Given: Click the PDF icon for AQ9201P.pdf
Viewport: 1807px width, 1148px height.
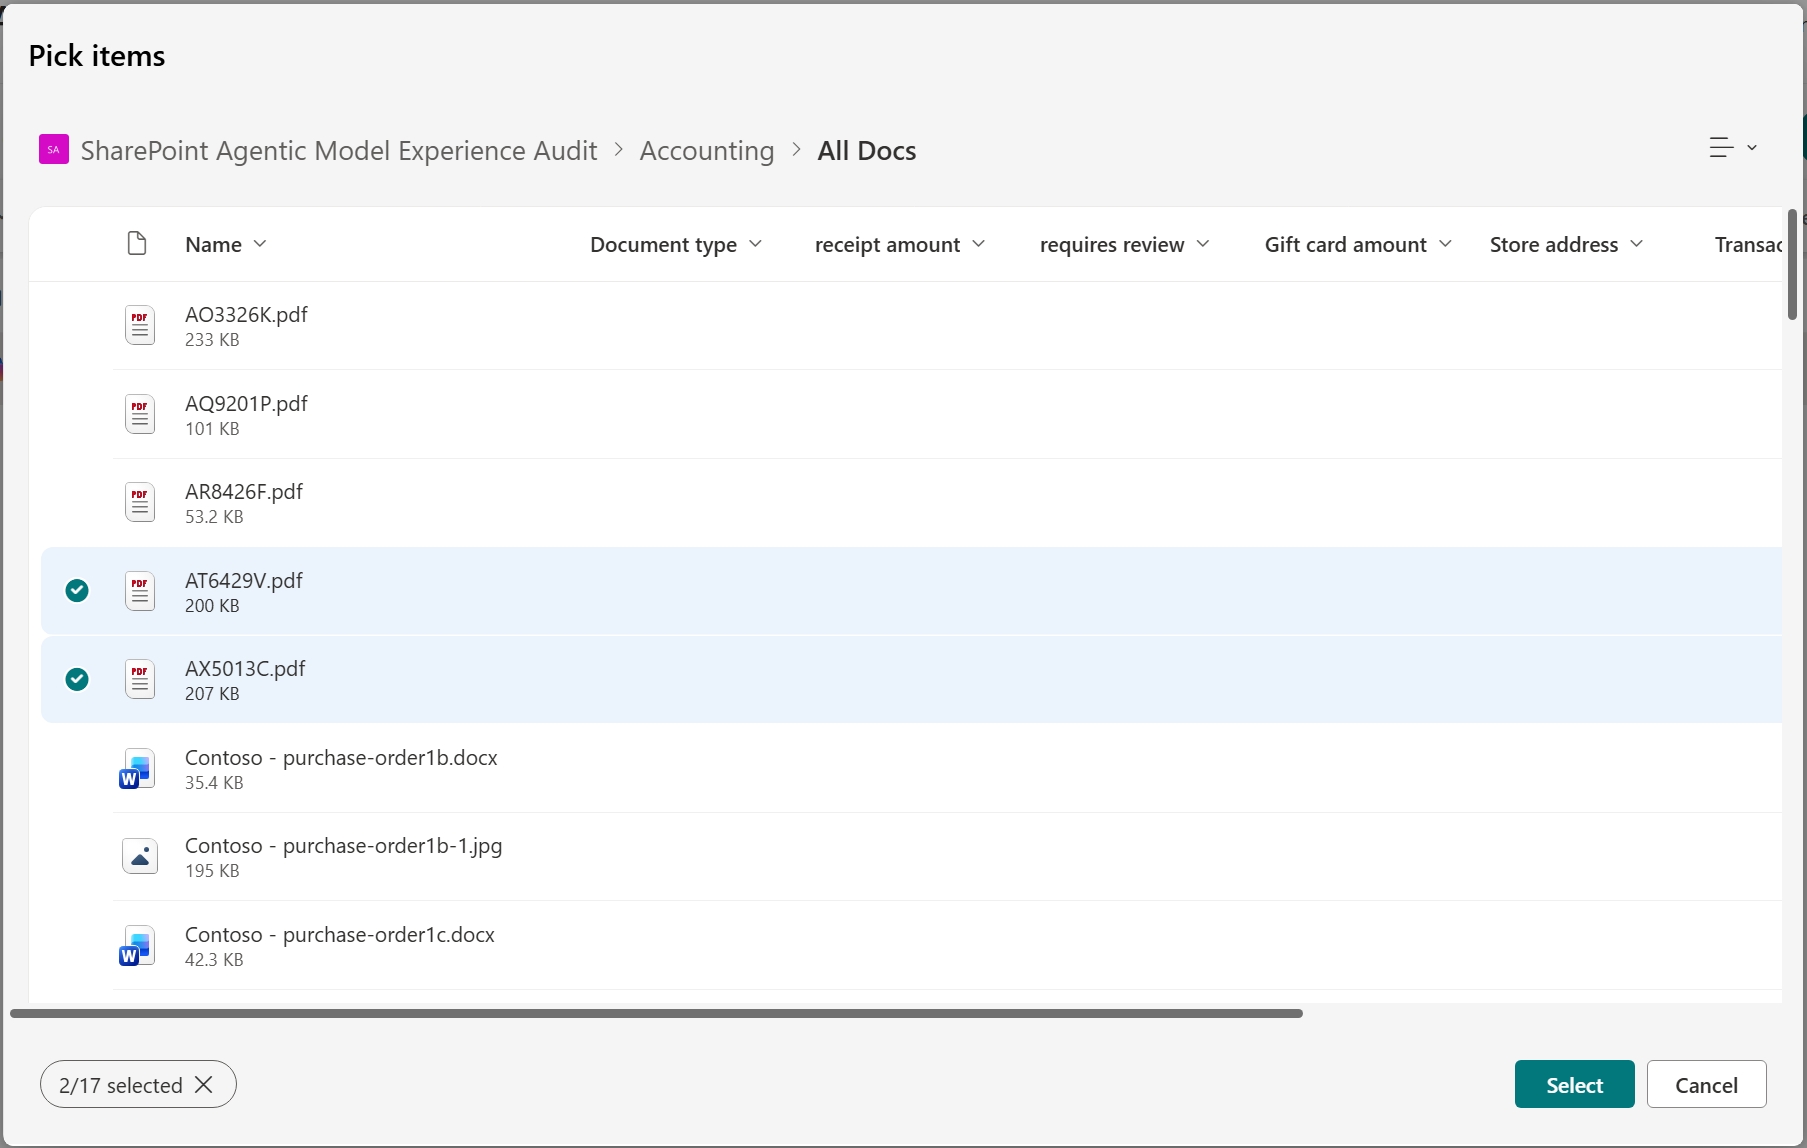Looking at the screenshot, I should pyautogui.click(x=140, y=414).
